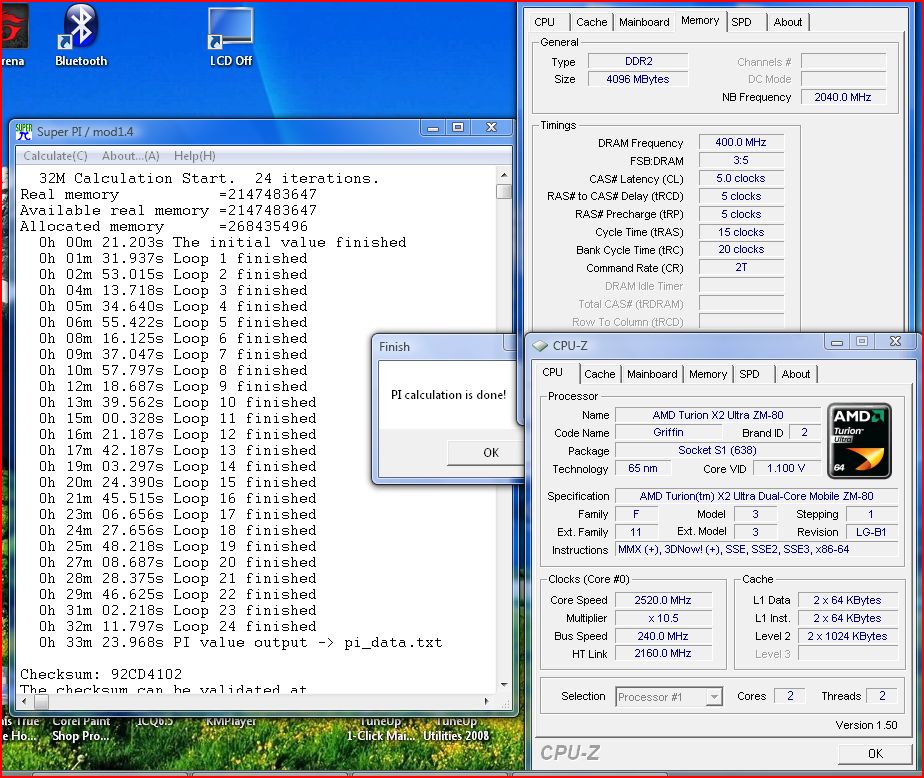Switch to Memory tab in lower CPU-Z window
The height and width of the screenshot is (778, 924).
[708, 374]
